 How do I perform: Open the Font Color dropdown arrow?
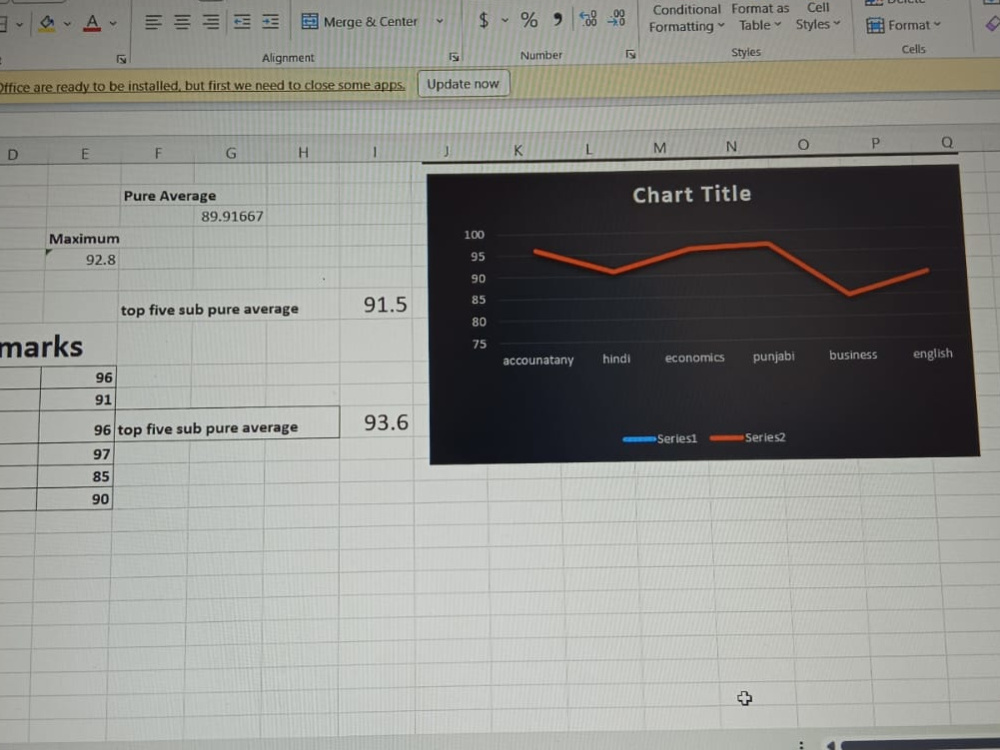[113, 24]
